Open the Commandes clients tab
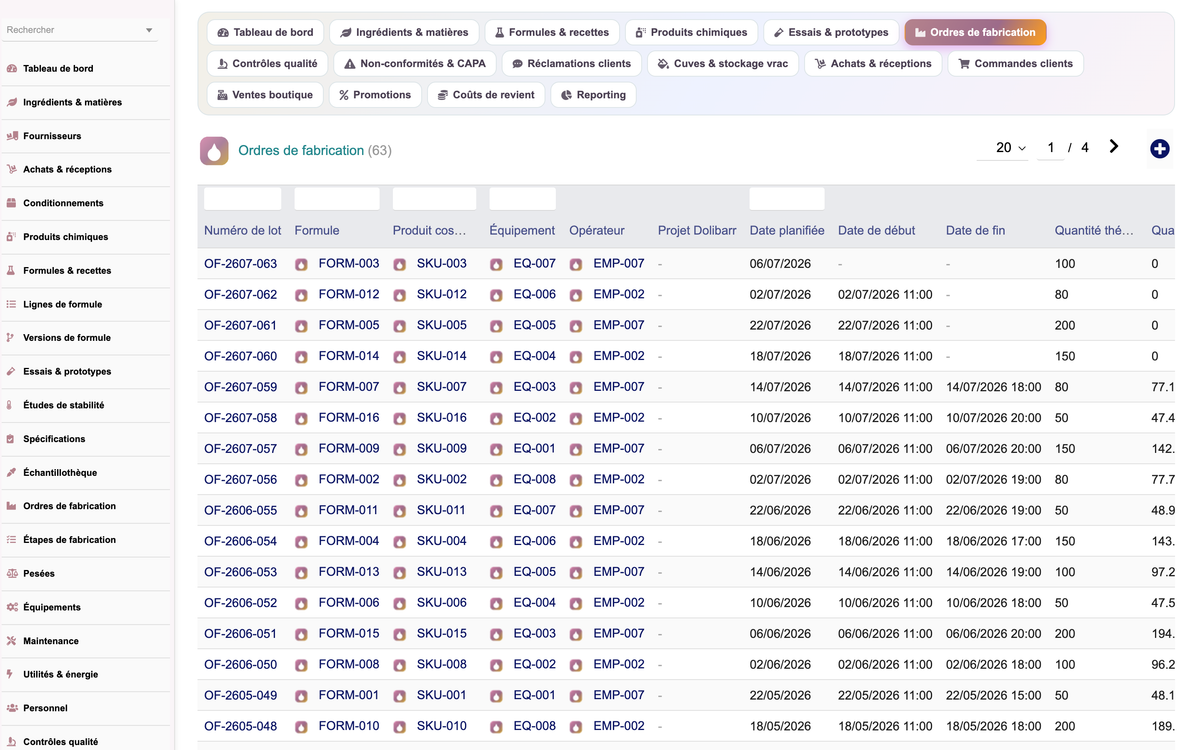The width and height of the screenshot is (1200, 750). click(1015, 63)
